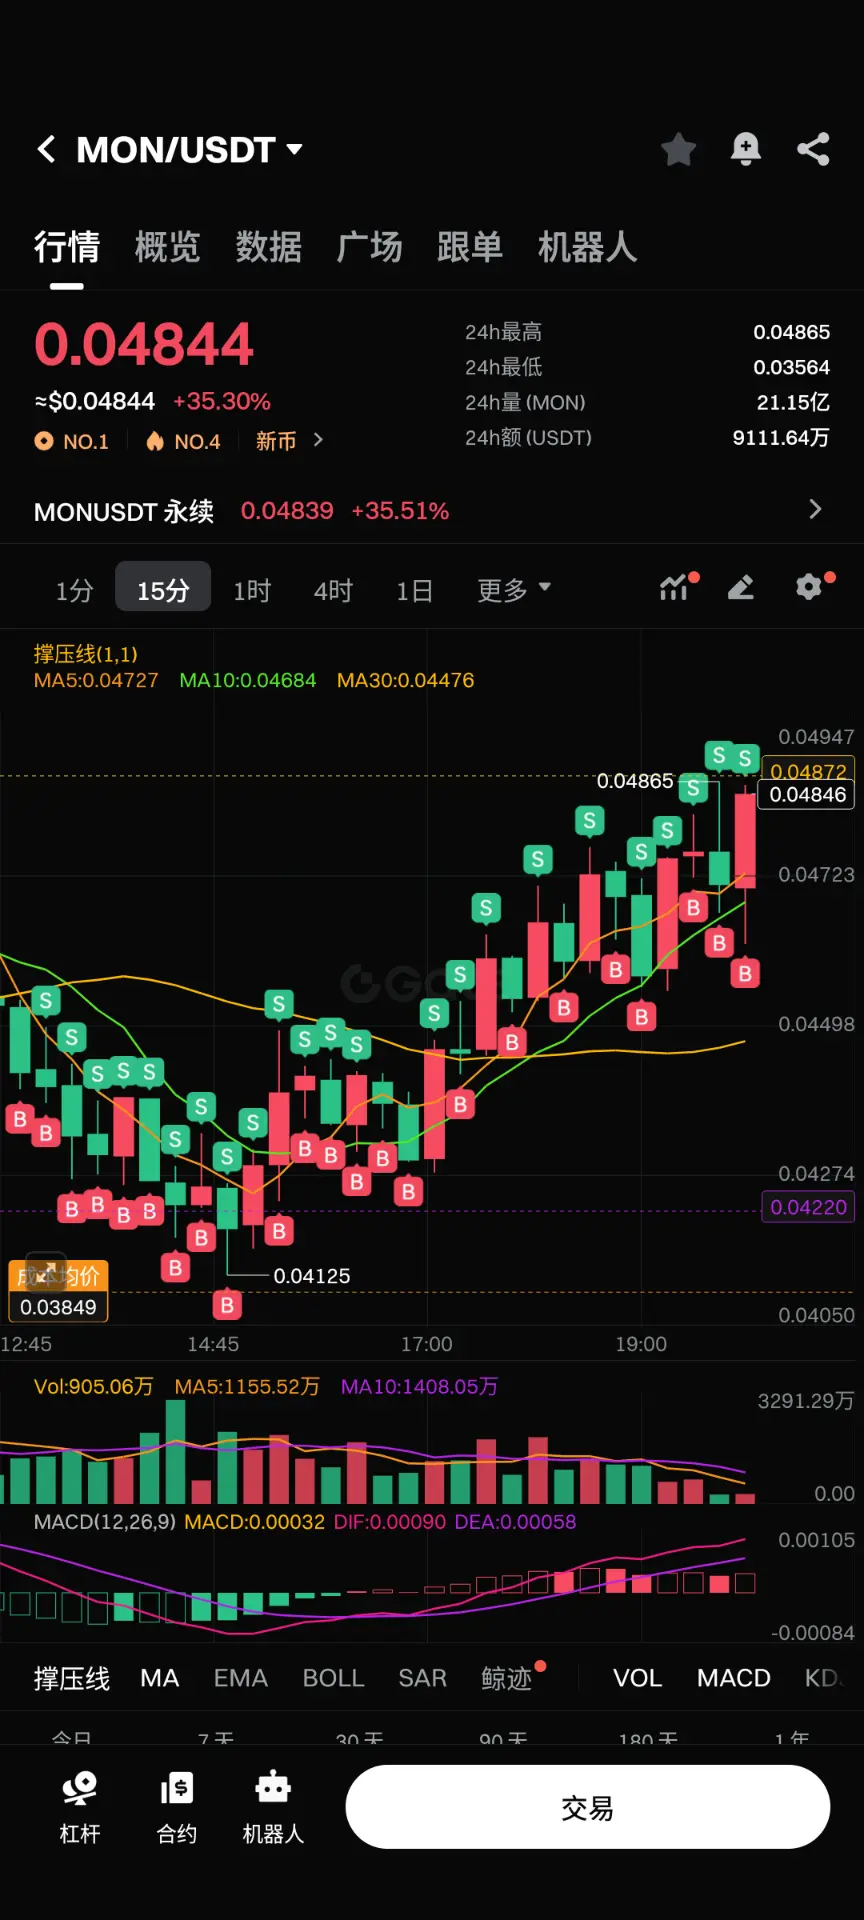The height and width of the screenshot is (1920, 864).
Task: Toggle the SAR indicator
Action: (x=423, y=1678)
